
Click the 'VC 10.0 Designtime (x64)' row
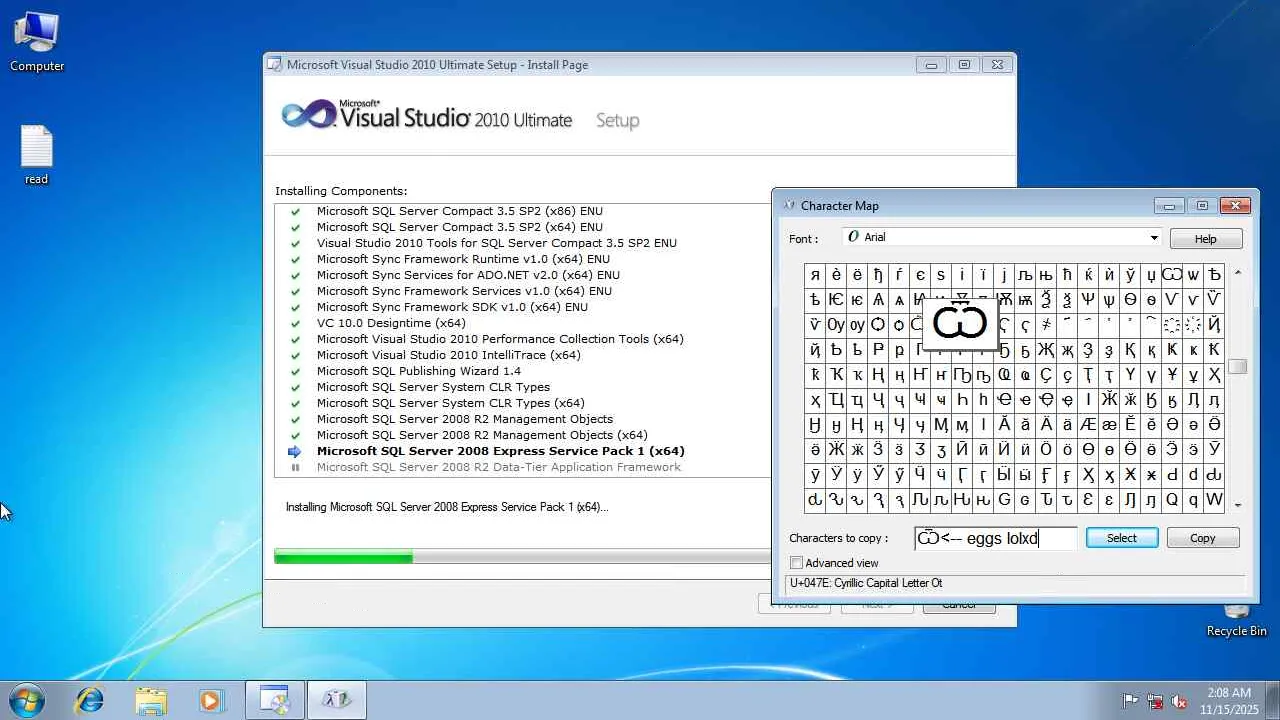pos(391,324)
